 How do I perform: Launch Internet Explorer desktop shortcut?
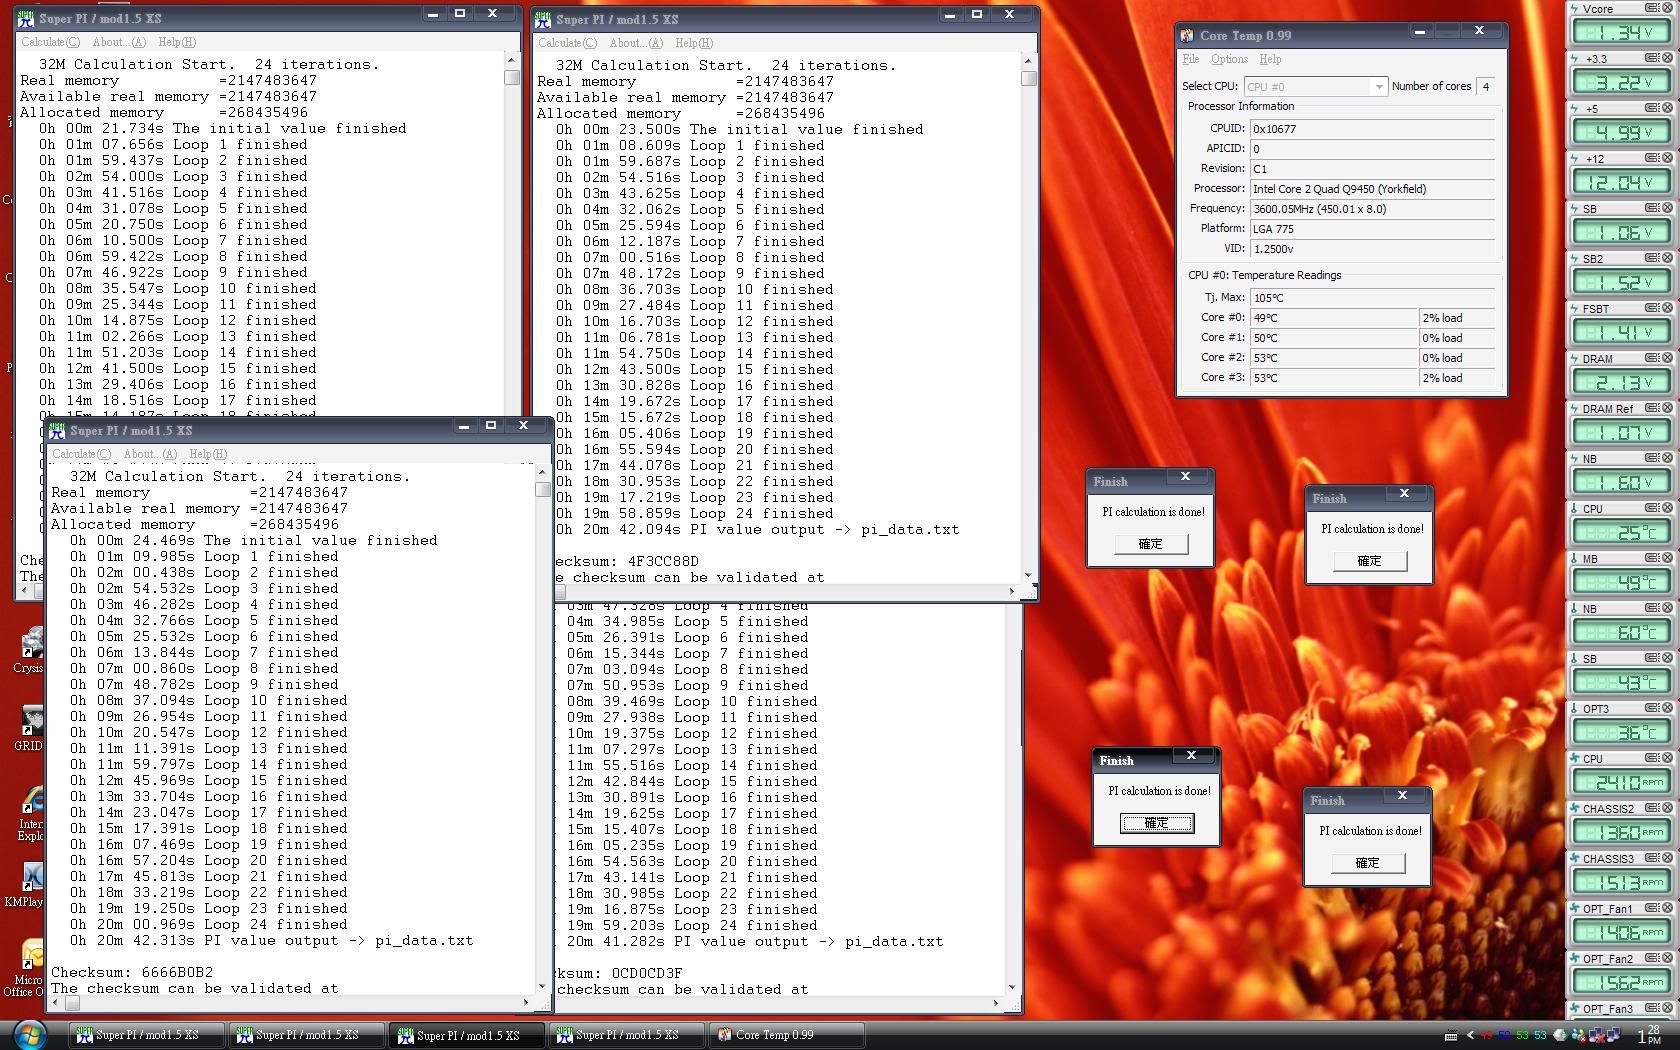[x=30, y=812]
